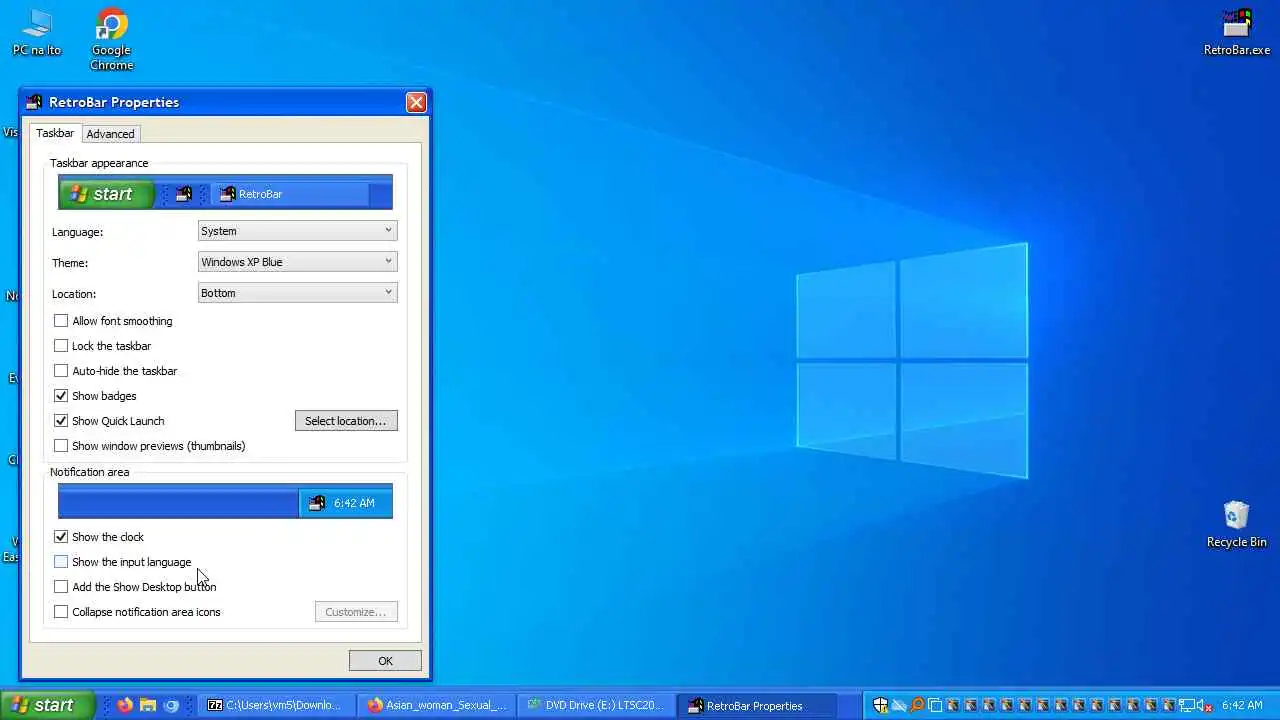Enable Allow font smoothing checkbox

tap(61, 321)
